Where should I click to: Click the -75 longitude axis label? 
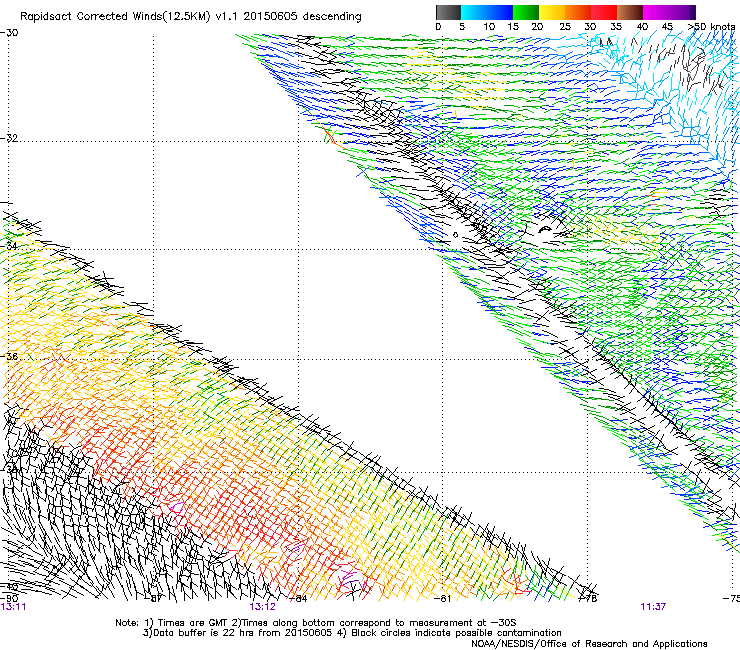(732, 598)
